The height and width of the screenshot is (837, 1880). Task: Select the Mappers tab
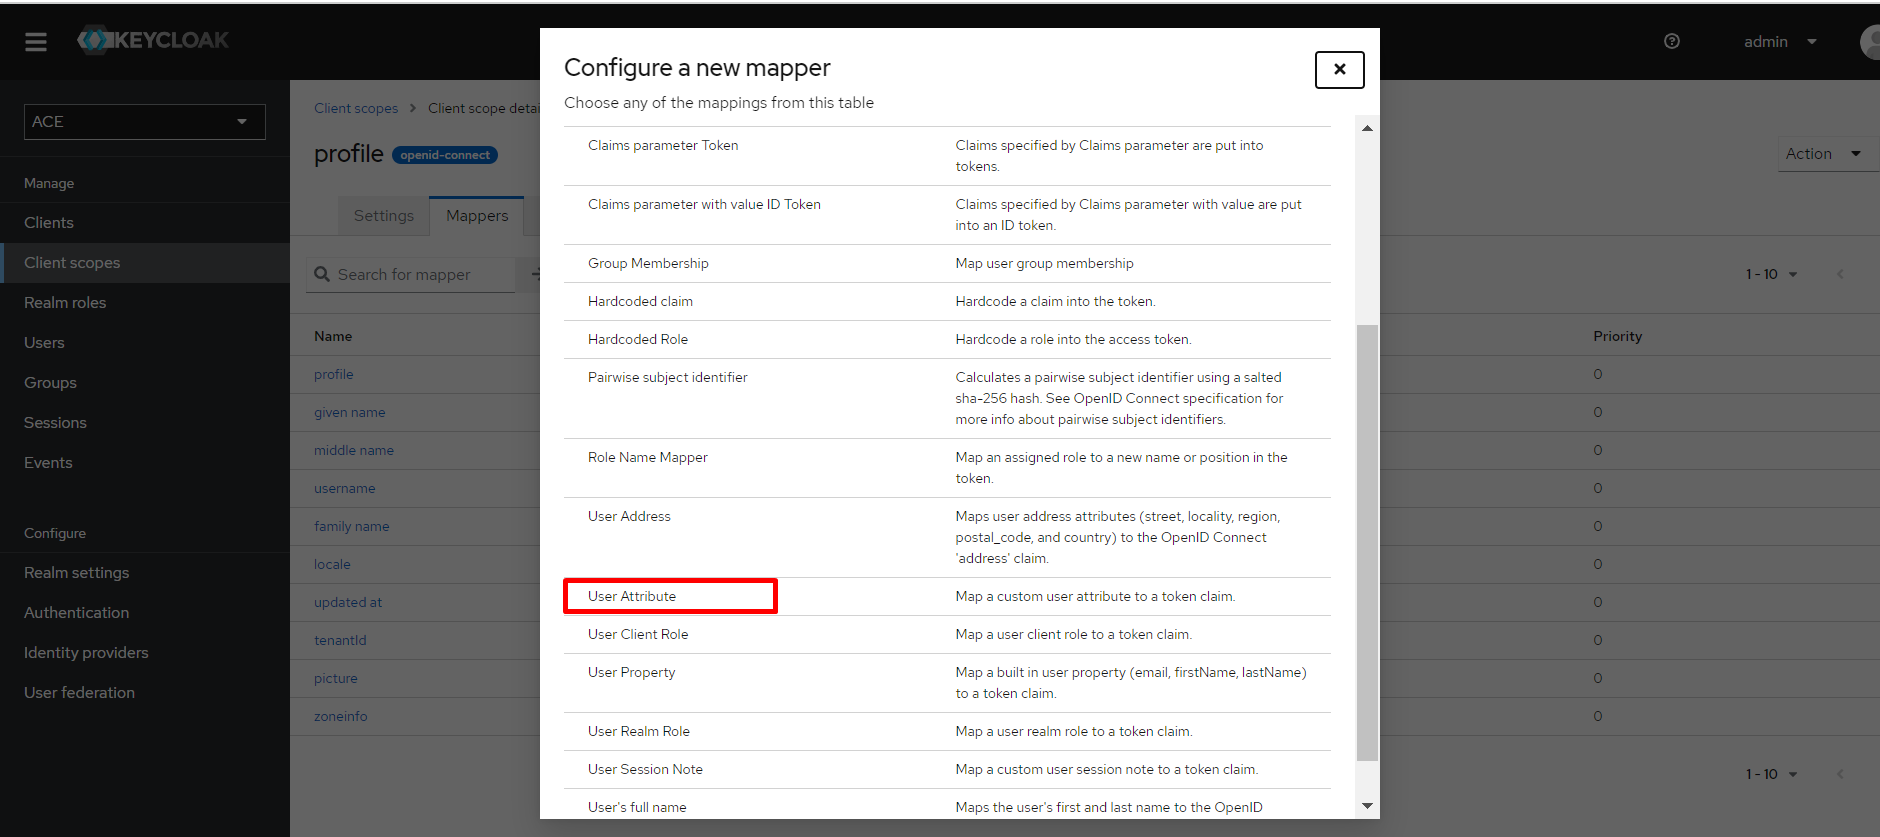click(477, 216)
